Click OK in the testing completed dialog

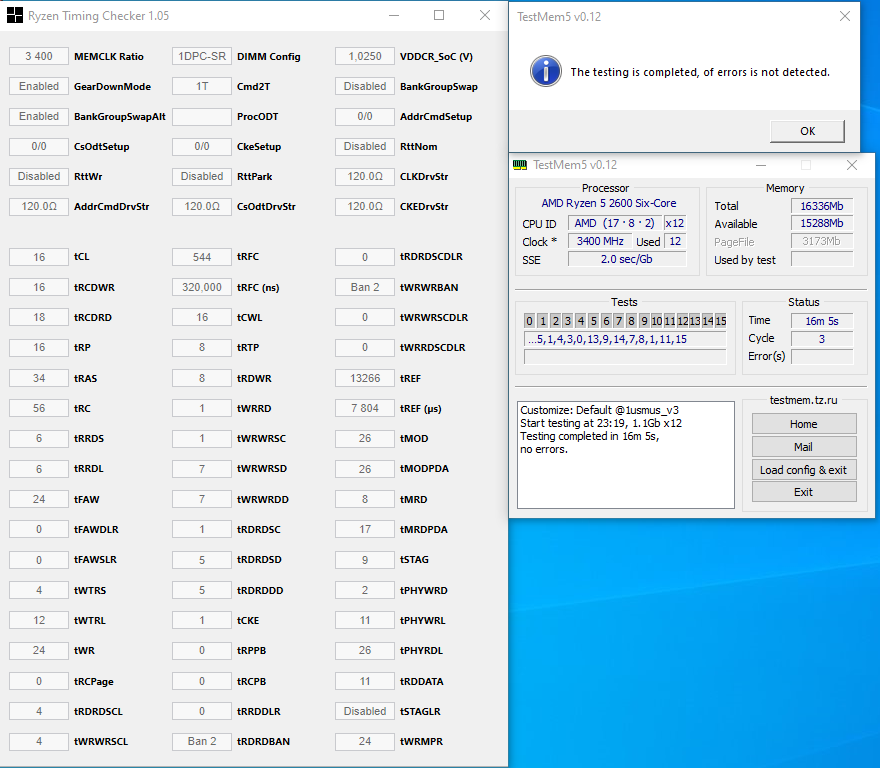pos(807,131)
